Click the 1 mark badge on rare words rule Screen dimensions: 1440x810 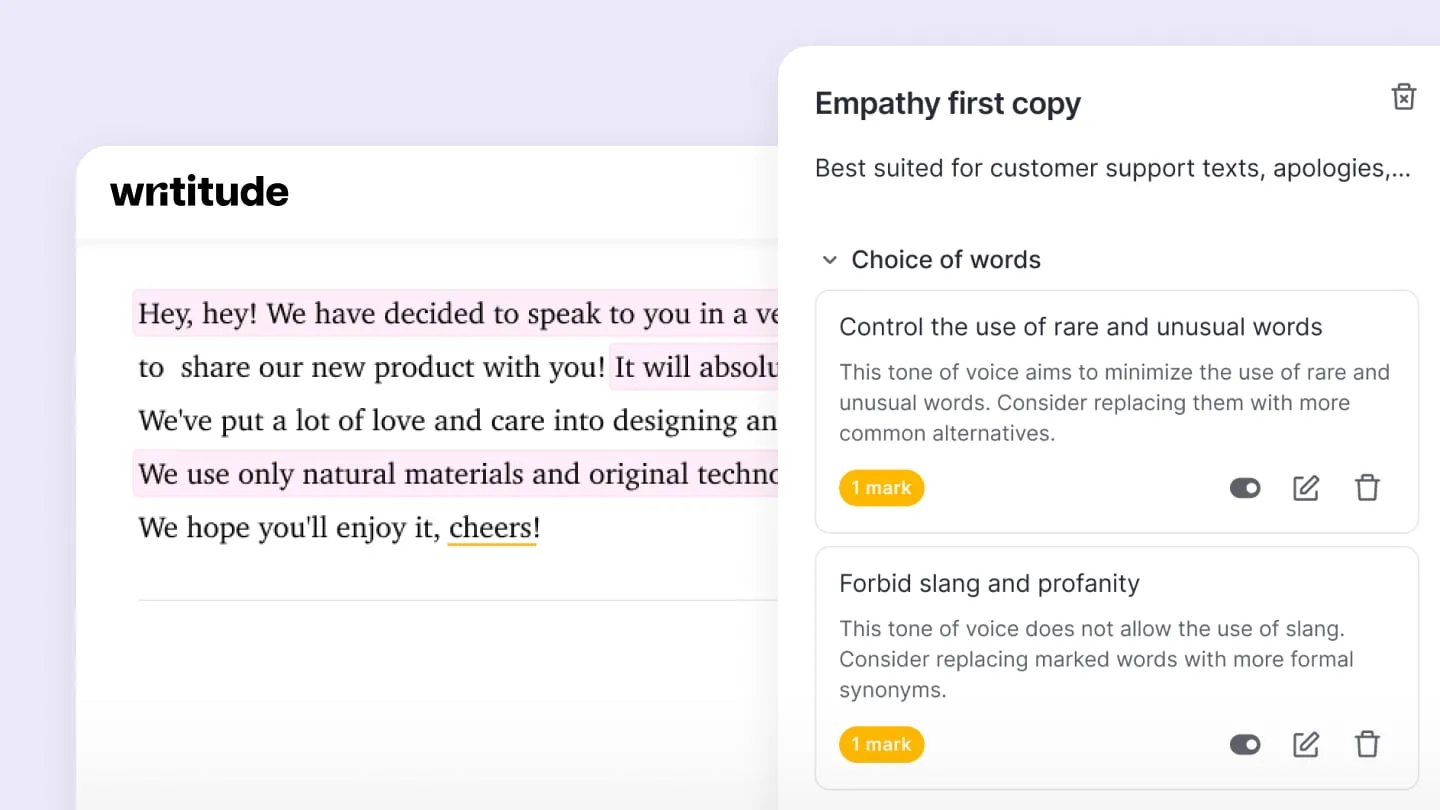tap(881, 488)
